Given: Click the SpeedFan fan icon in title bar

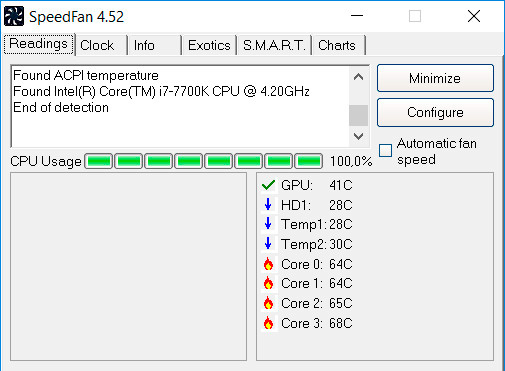Looking at the screenshot, I should 14,16.
